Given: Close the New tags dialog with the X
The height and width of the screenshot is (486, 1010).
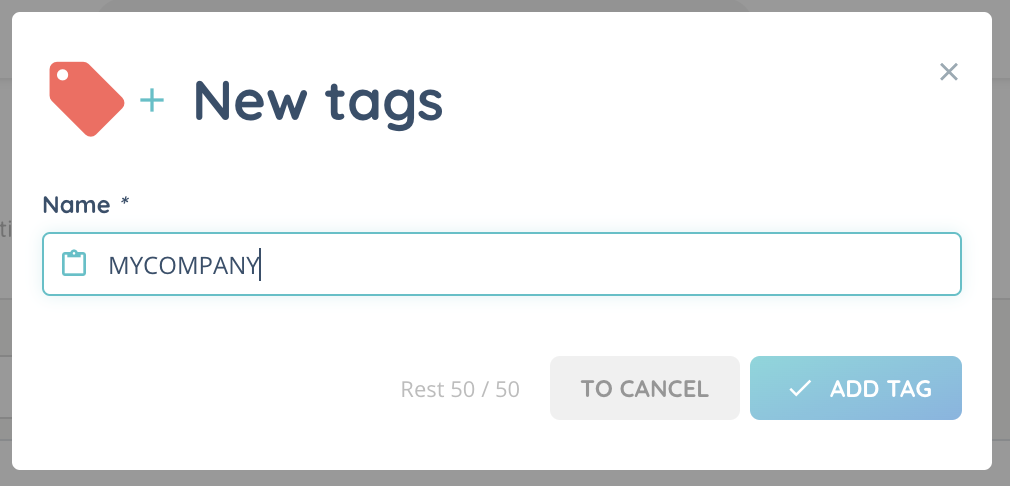Looking at the screenshot, I should [x=949, y=72].
